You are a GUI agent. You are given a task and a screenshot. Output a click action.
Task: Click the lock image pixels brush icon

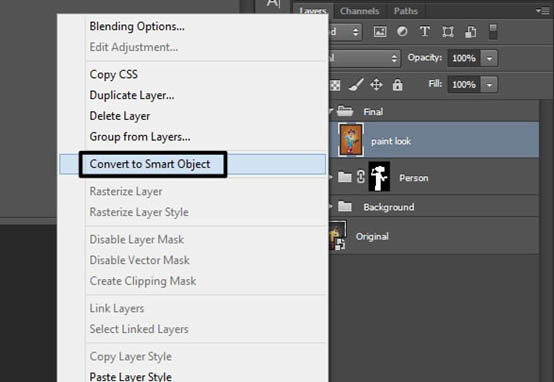356,85
